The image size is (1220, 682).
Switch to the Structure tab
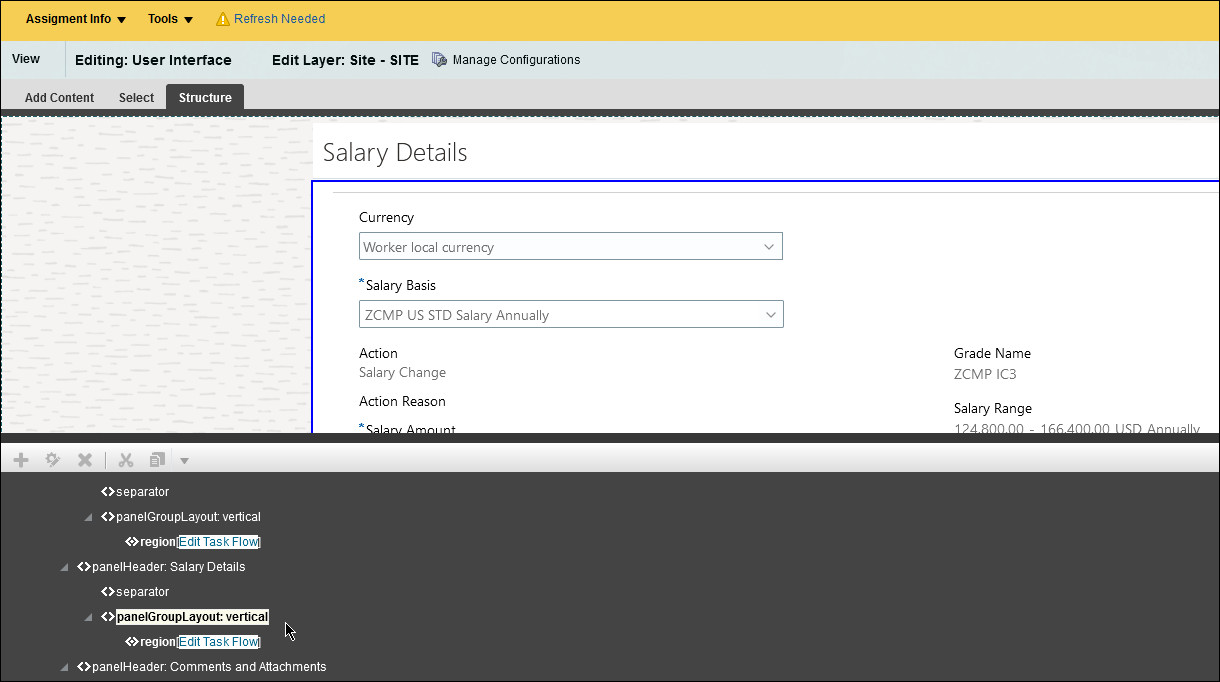point(205,97)
